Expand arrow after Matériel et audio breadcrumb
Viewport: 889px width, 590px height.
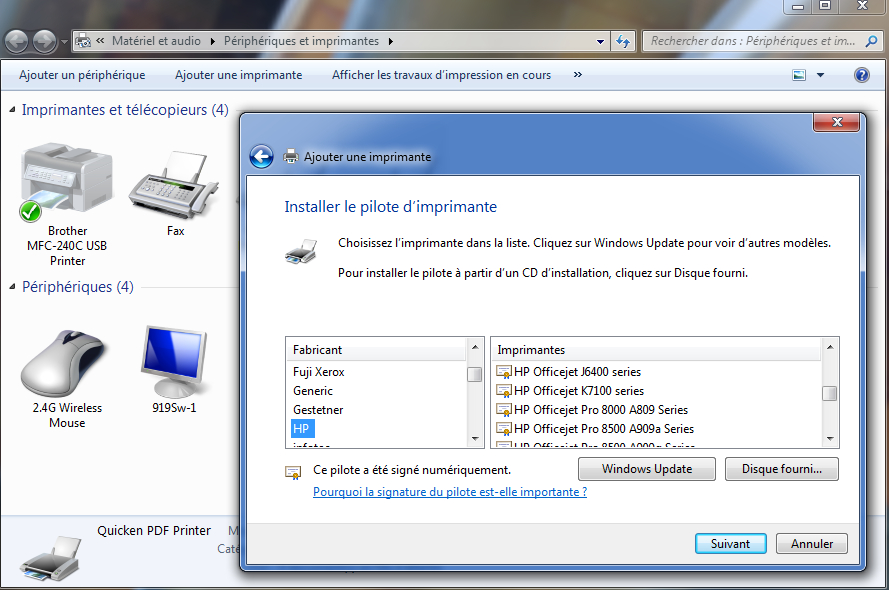[213, 41]
